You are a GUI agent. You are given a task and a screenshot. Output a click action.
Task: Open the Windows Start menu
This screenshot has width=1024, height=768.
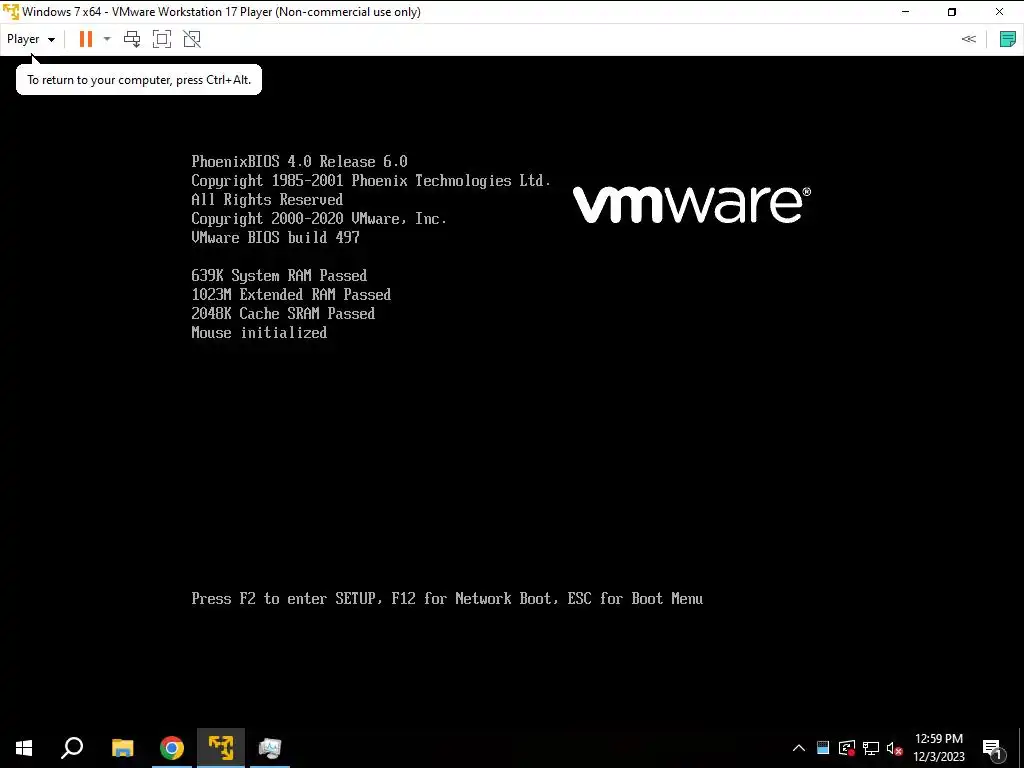[24, 748]
